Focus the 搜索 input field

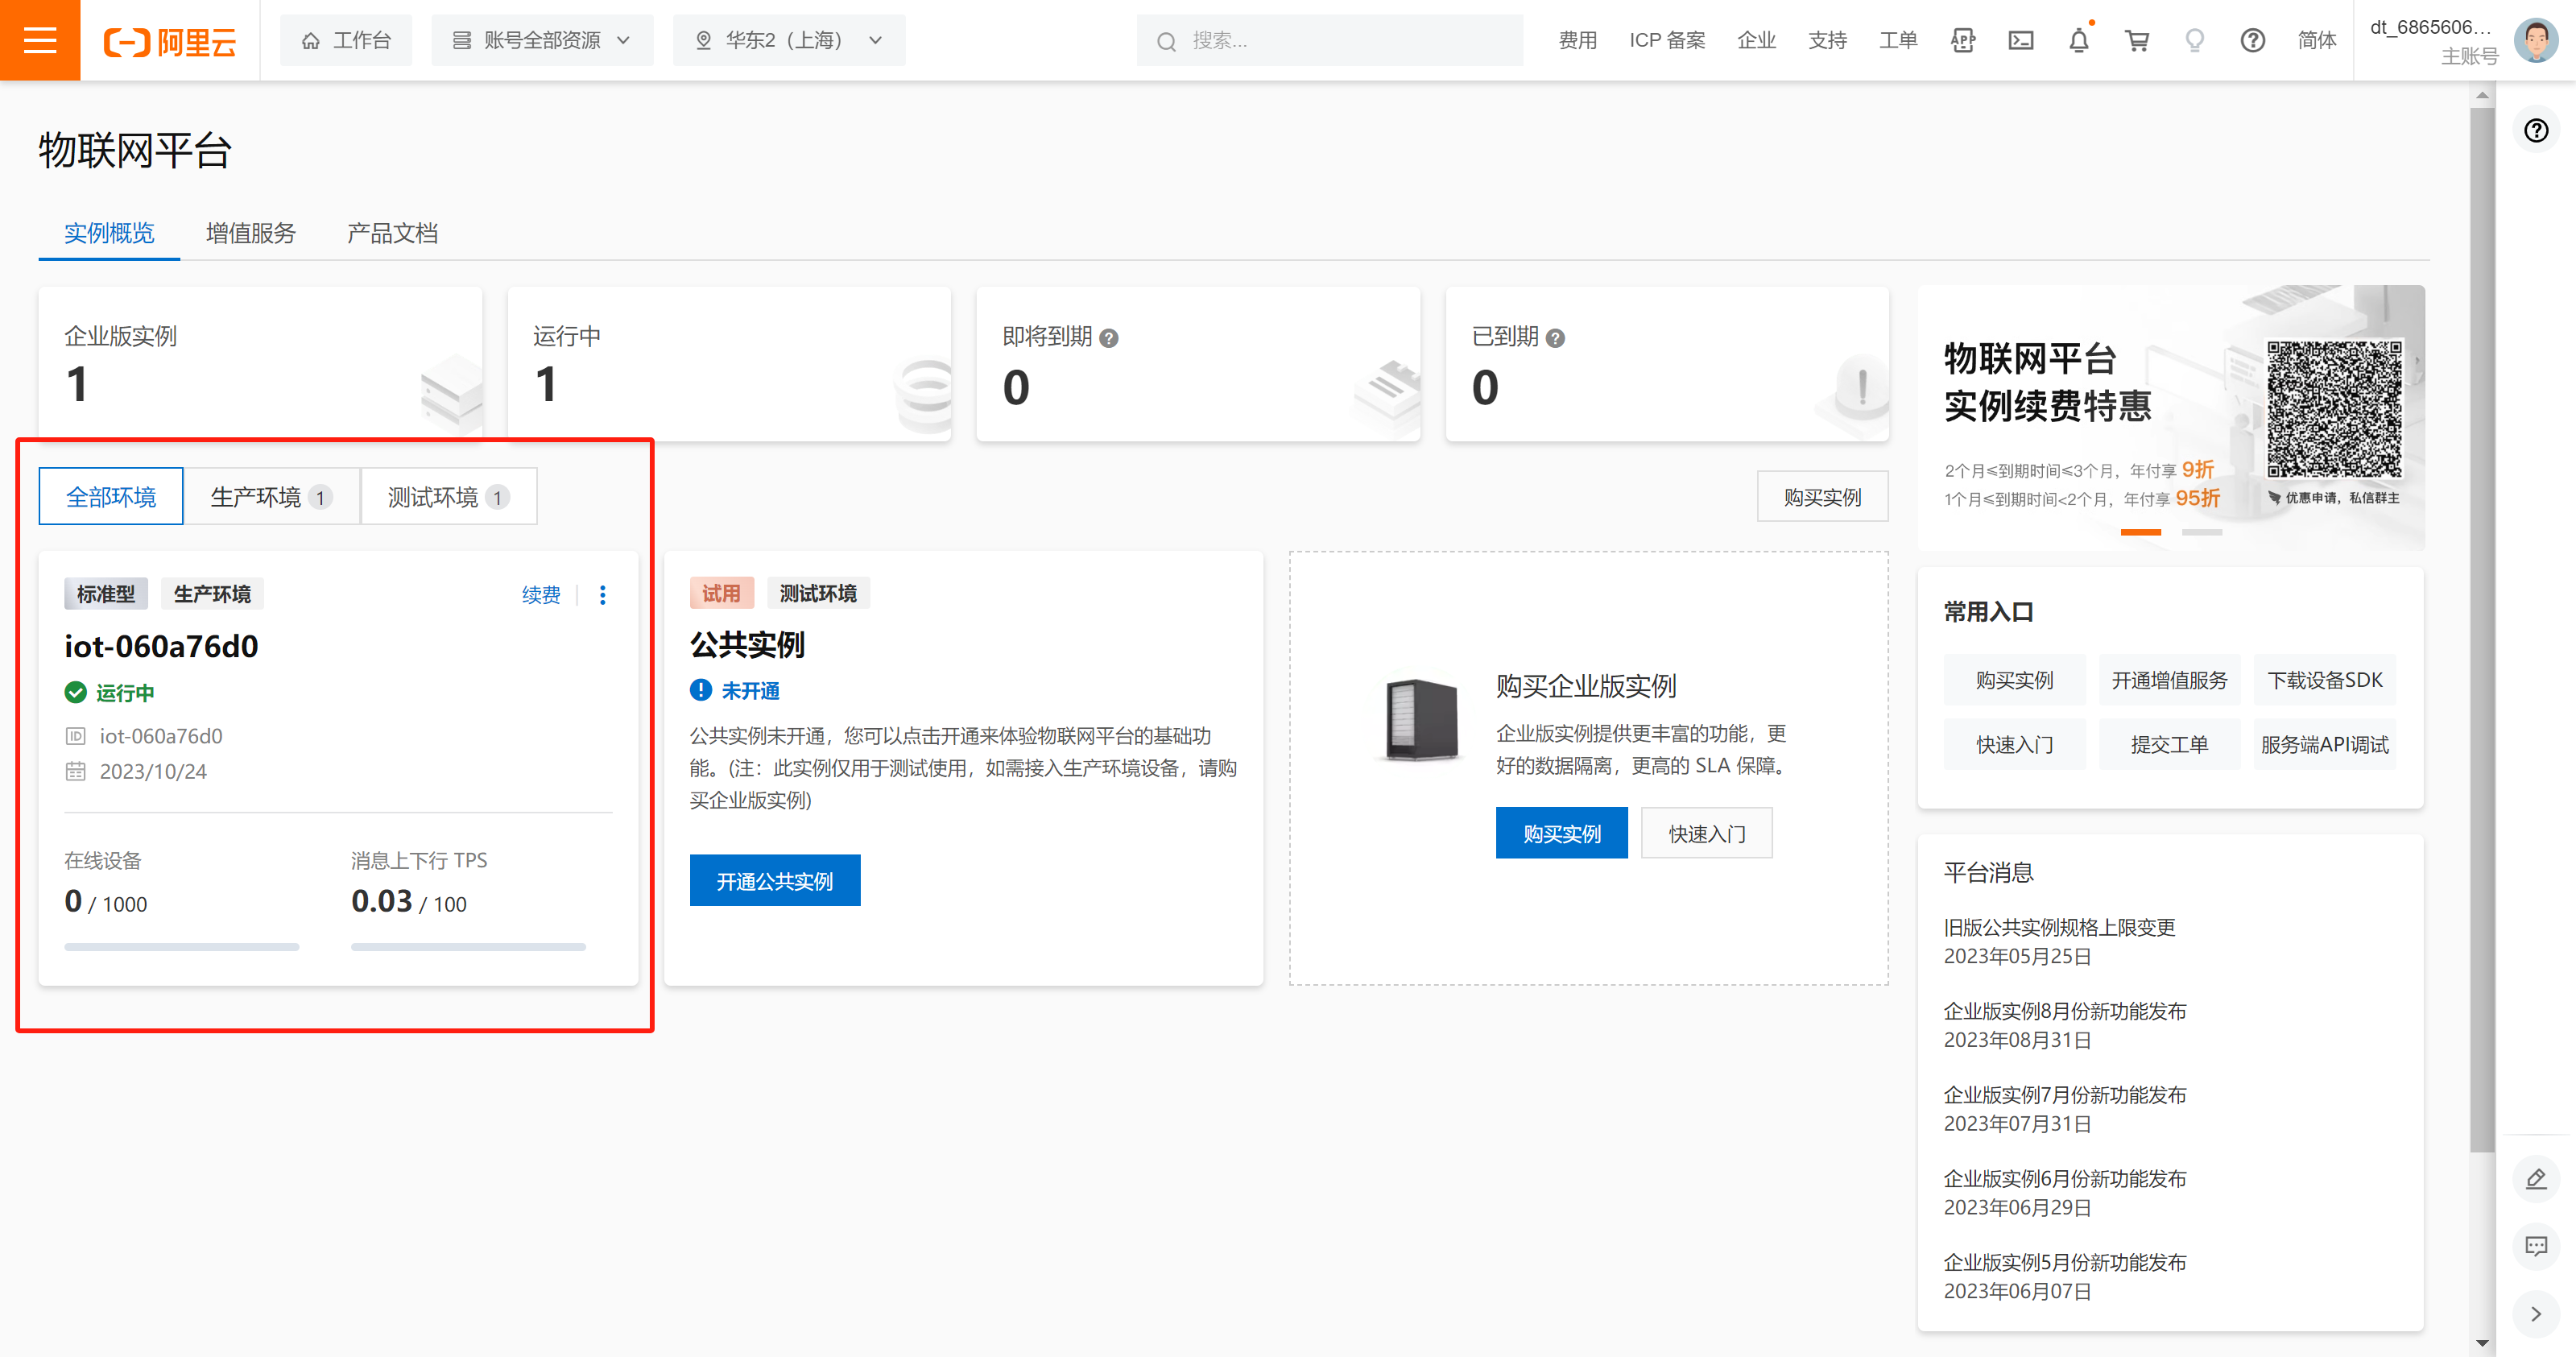point(1330,40)
